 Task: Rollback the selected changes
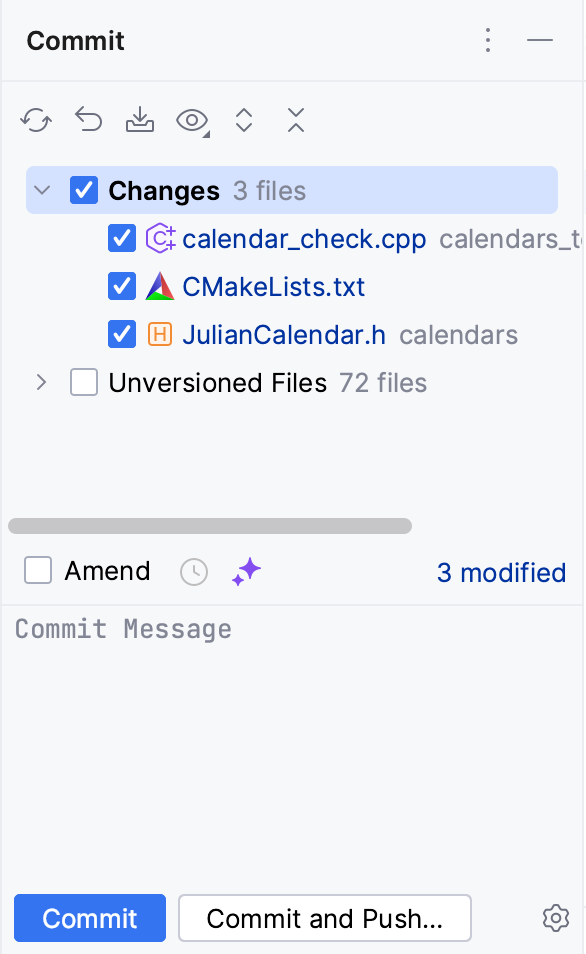[x=88, y=119]
